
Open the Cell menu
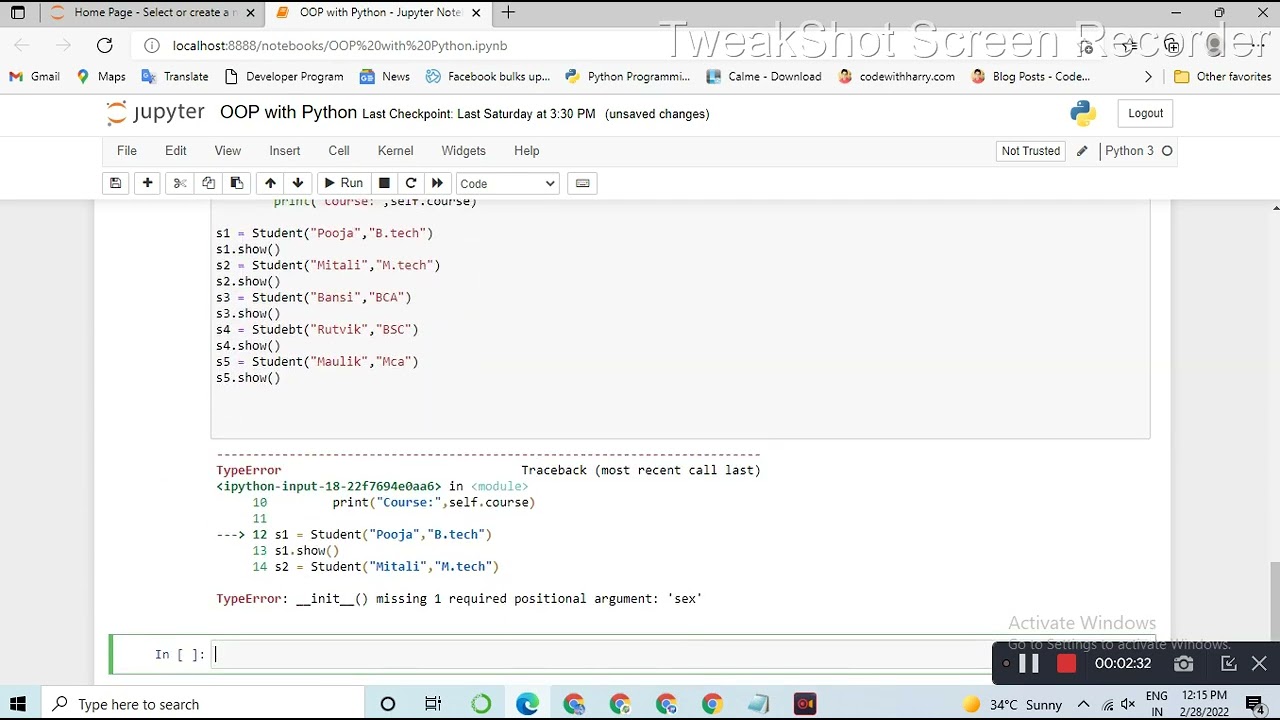click(x=339, y=151)
